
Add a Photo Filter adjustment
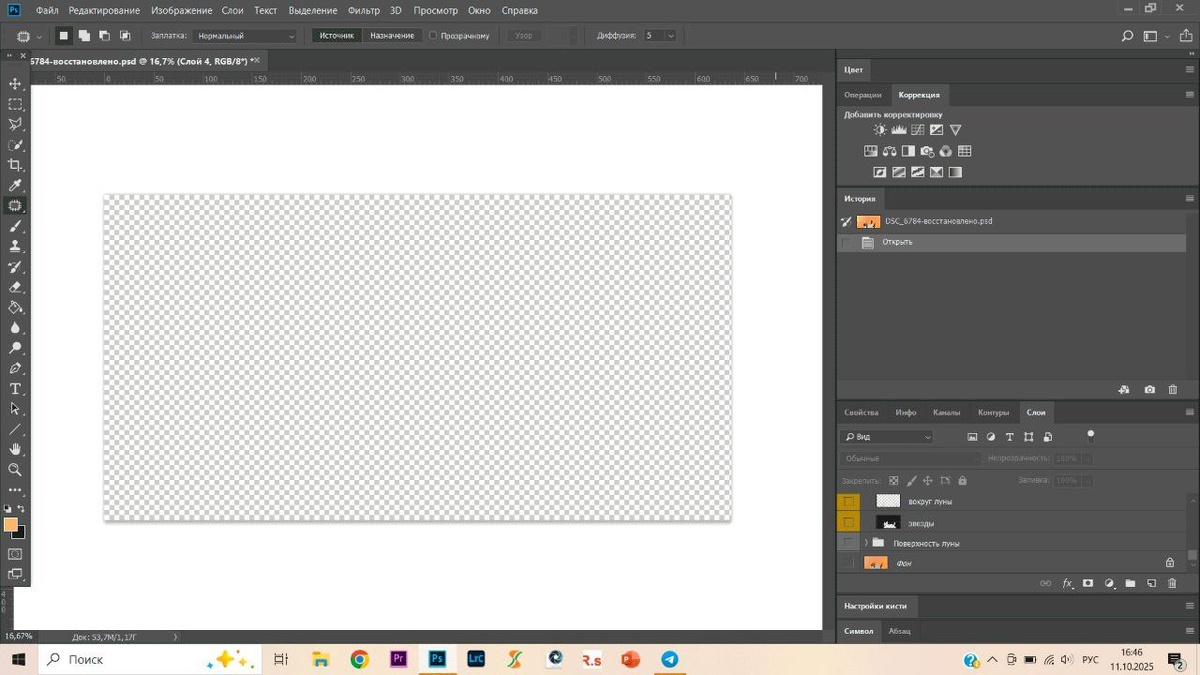pos(927,151)
